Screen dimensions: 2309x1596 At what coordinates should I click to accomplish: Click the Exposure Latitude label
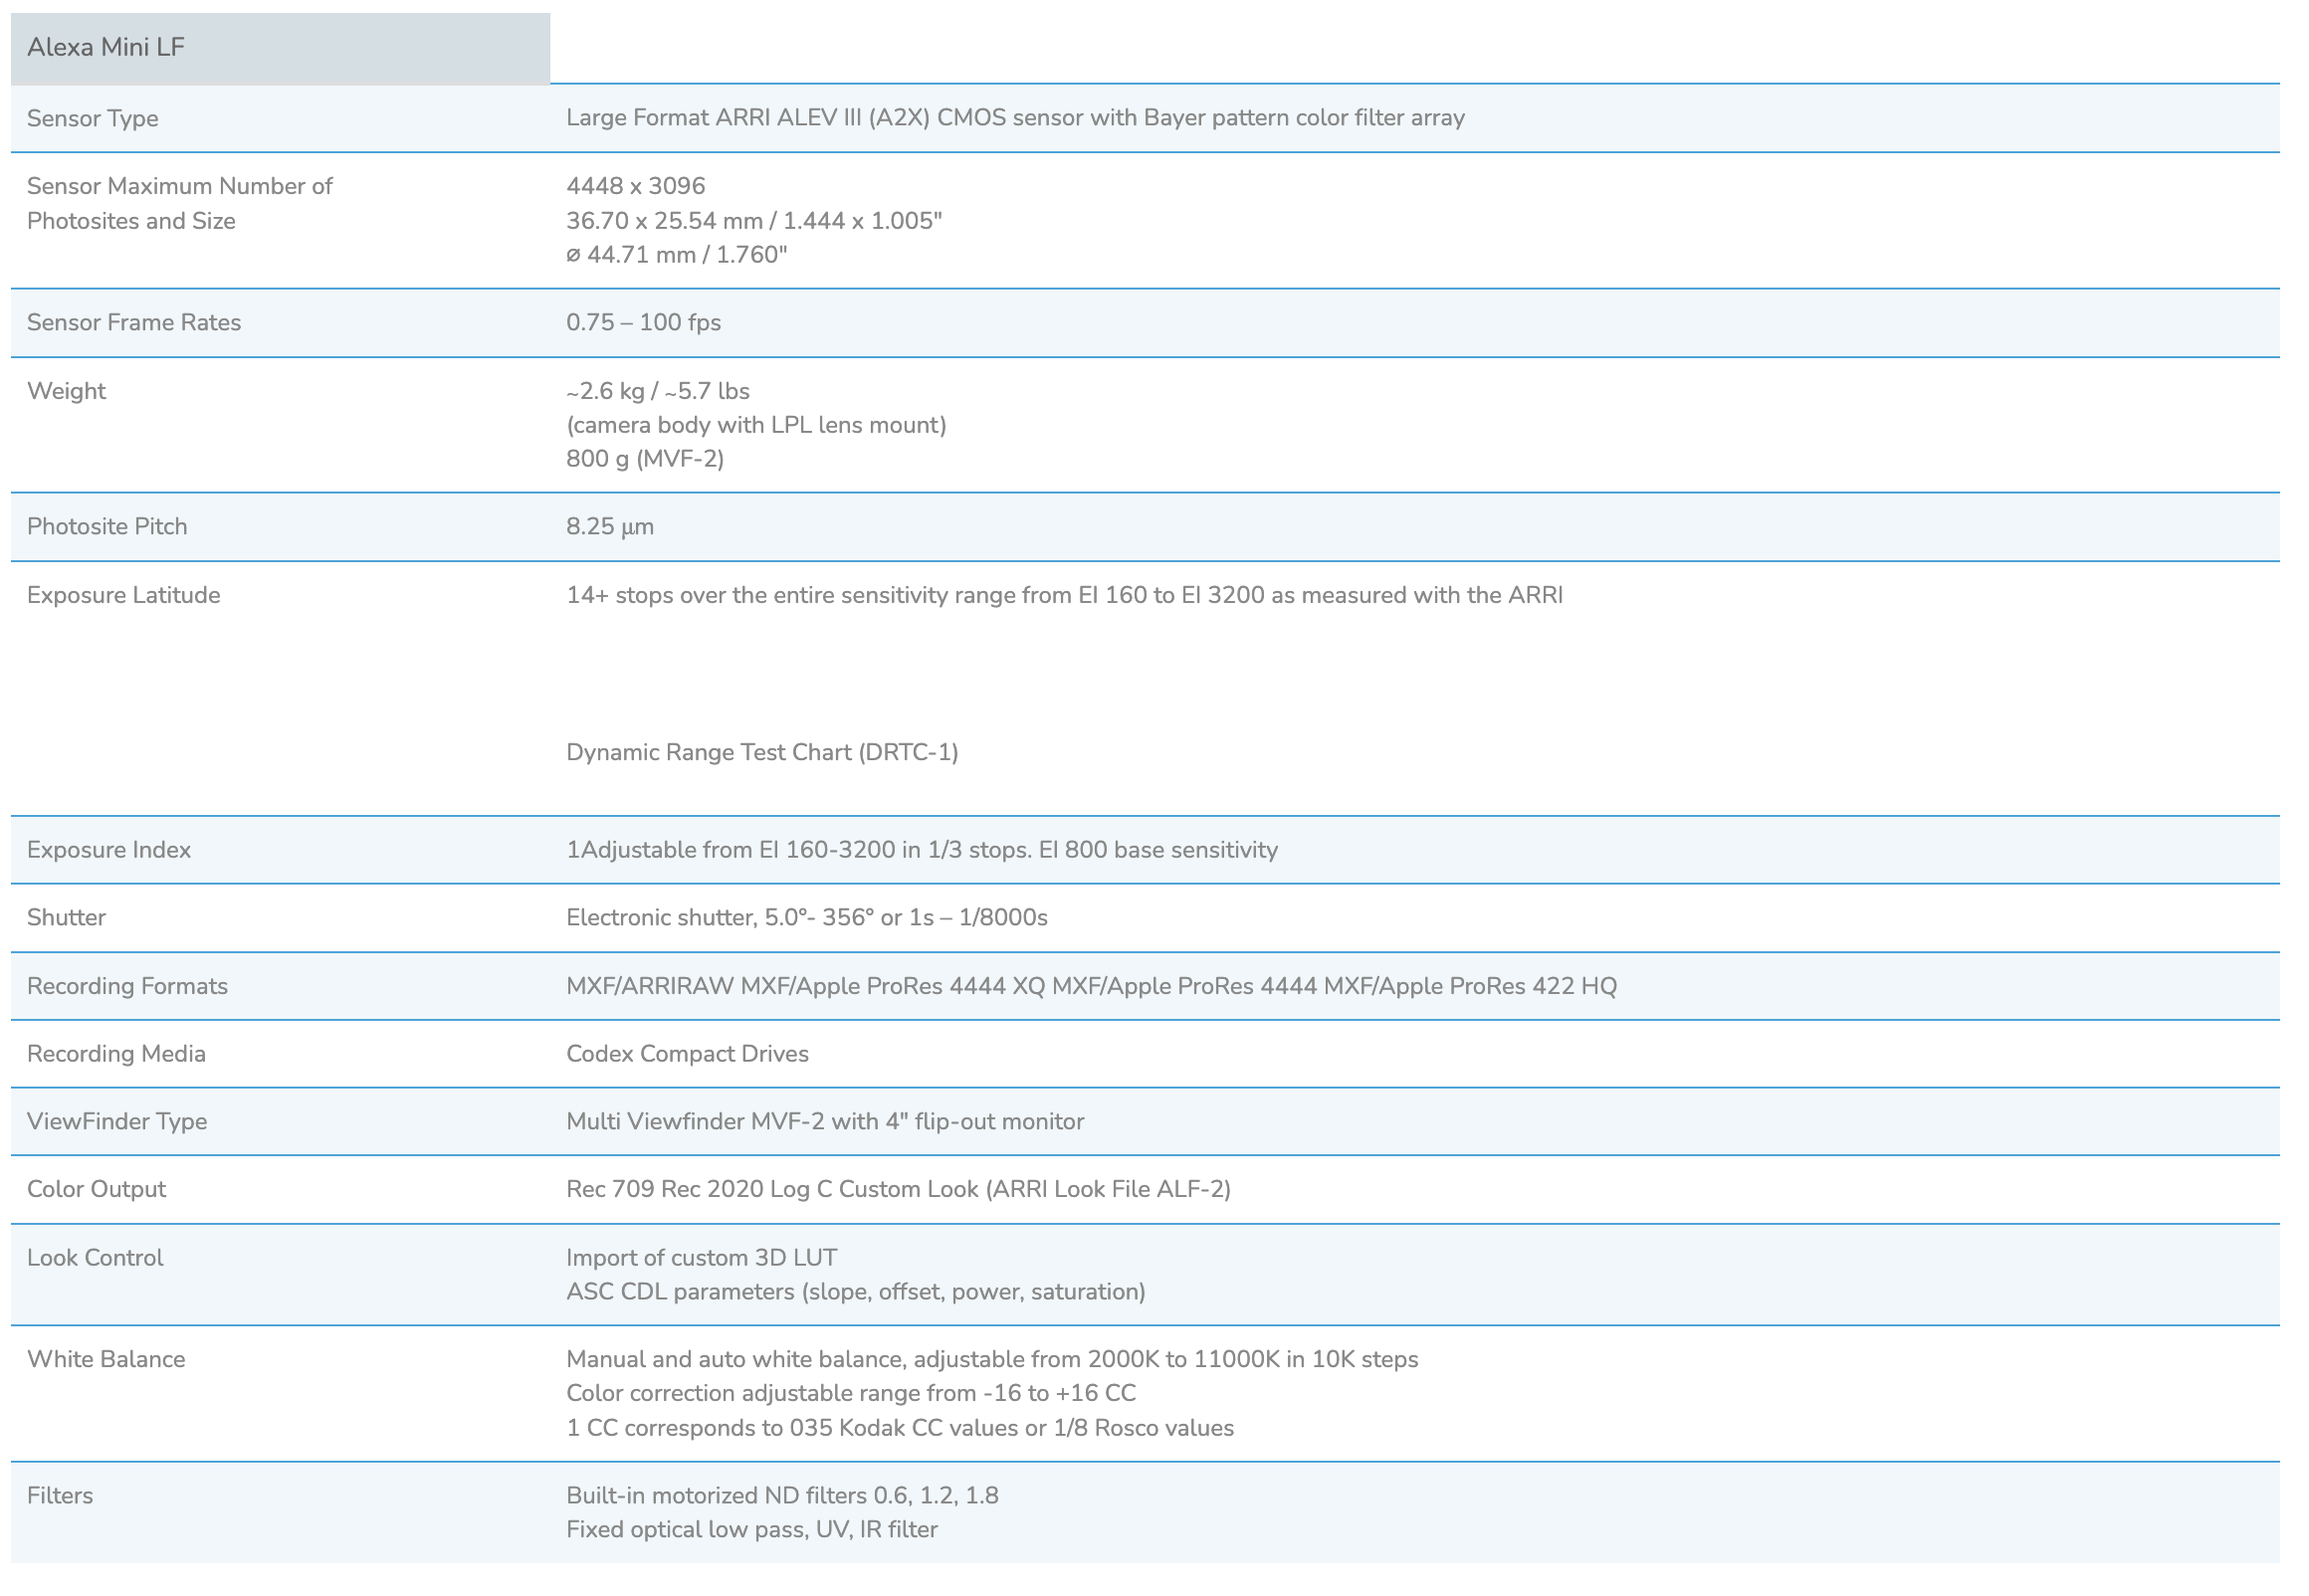pos(124,595)
